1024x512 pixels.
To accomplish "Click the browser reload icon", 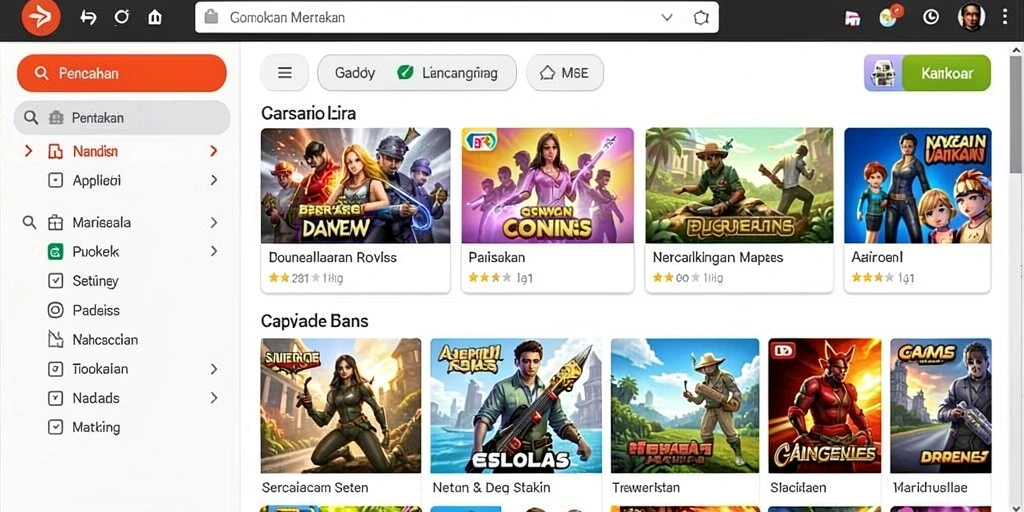I will click(121, 18).
